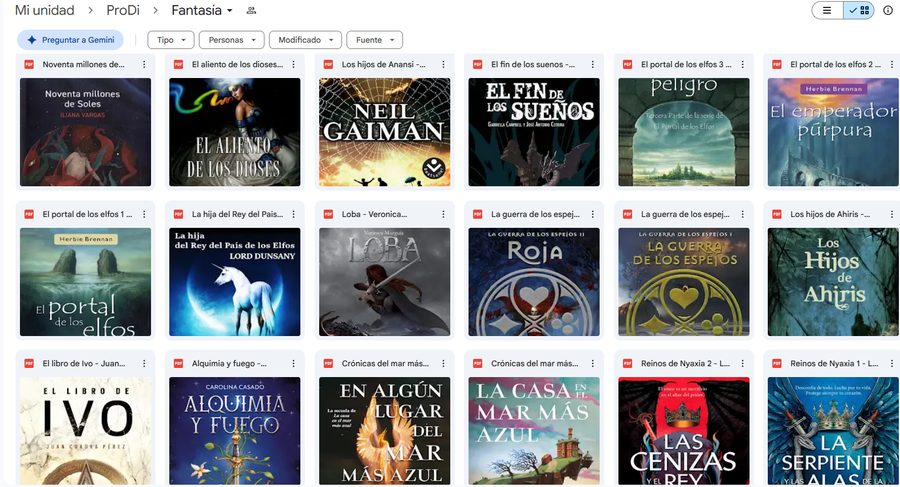The image size is (900, 487).
Task: Select file name 'La hija del Rey del Pais...'
Action: point(237,214)
